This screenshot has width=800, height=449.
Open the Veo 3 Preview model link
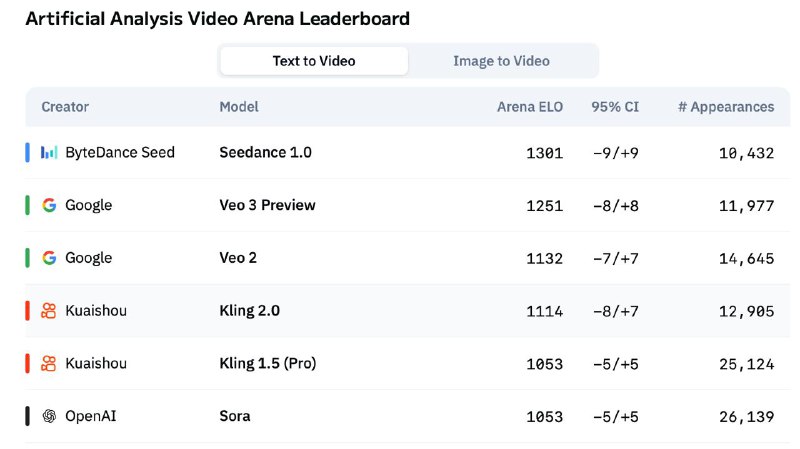(267, 205)
